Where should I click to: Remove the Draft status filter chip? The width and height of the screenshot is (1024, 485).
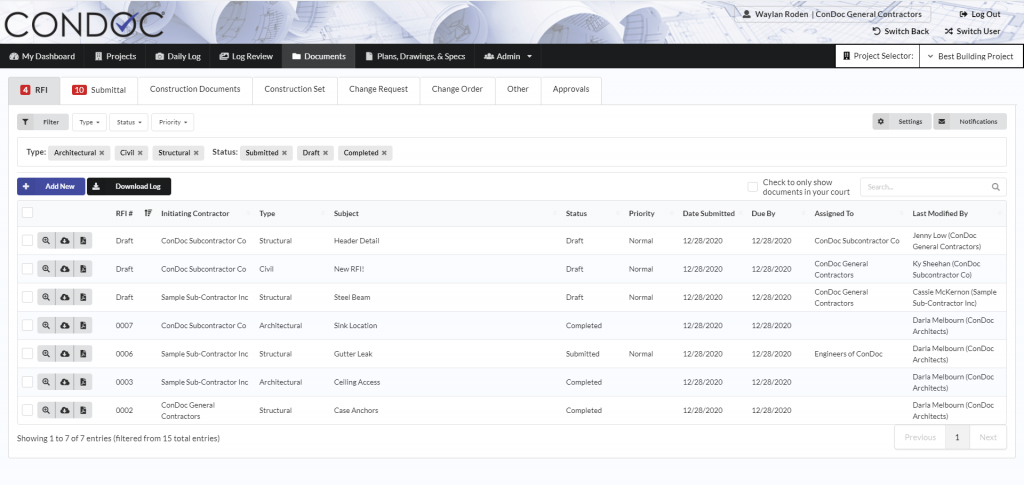coord(325,153)
